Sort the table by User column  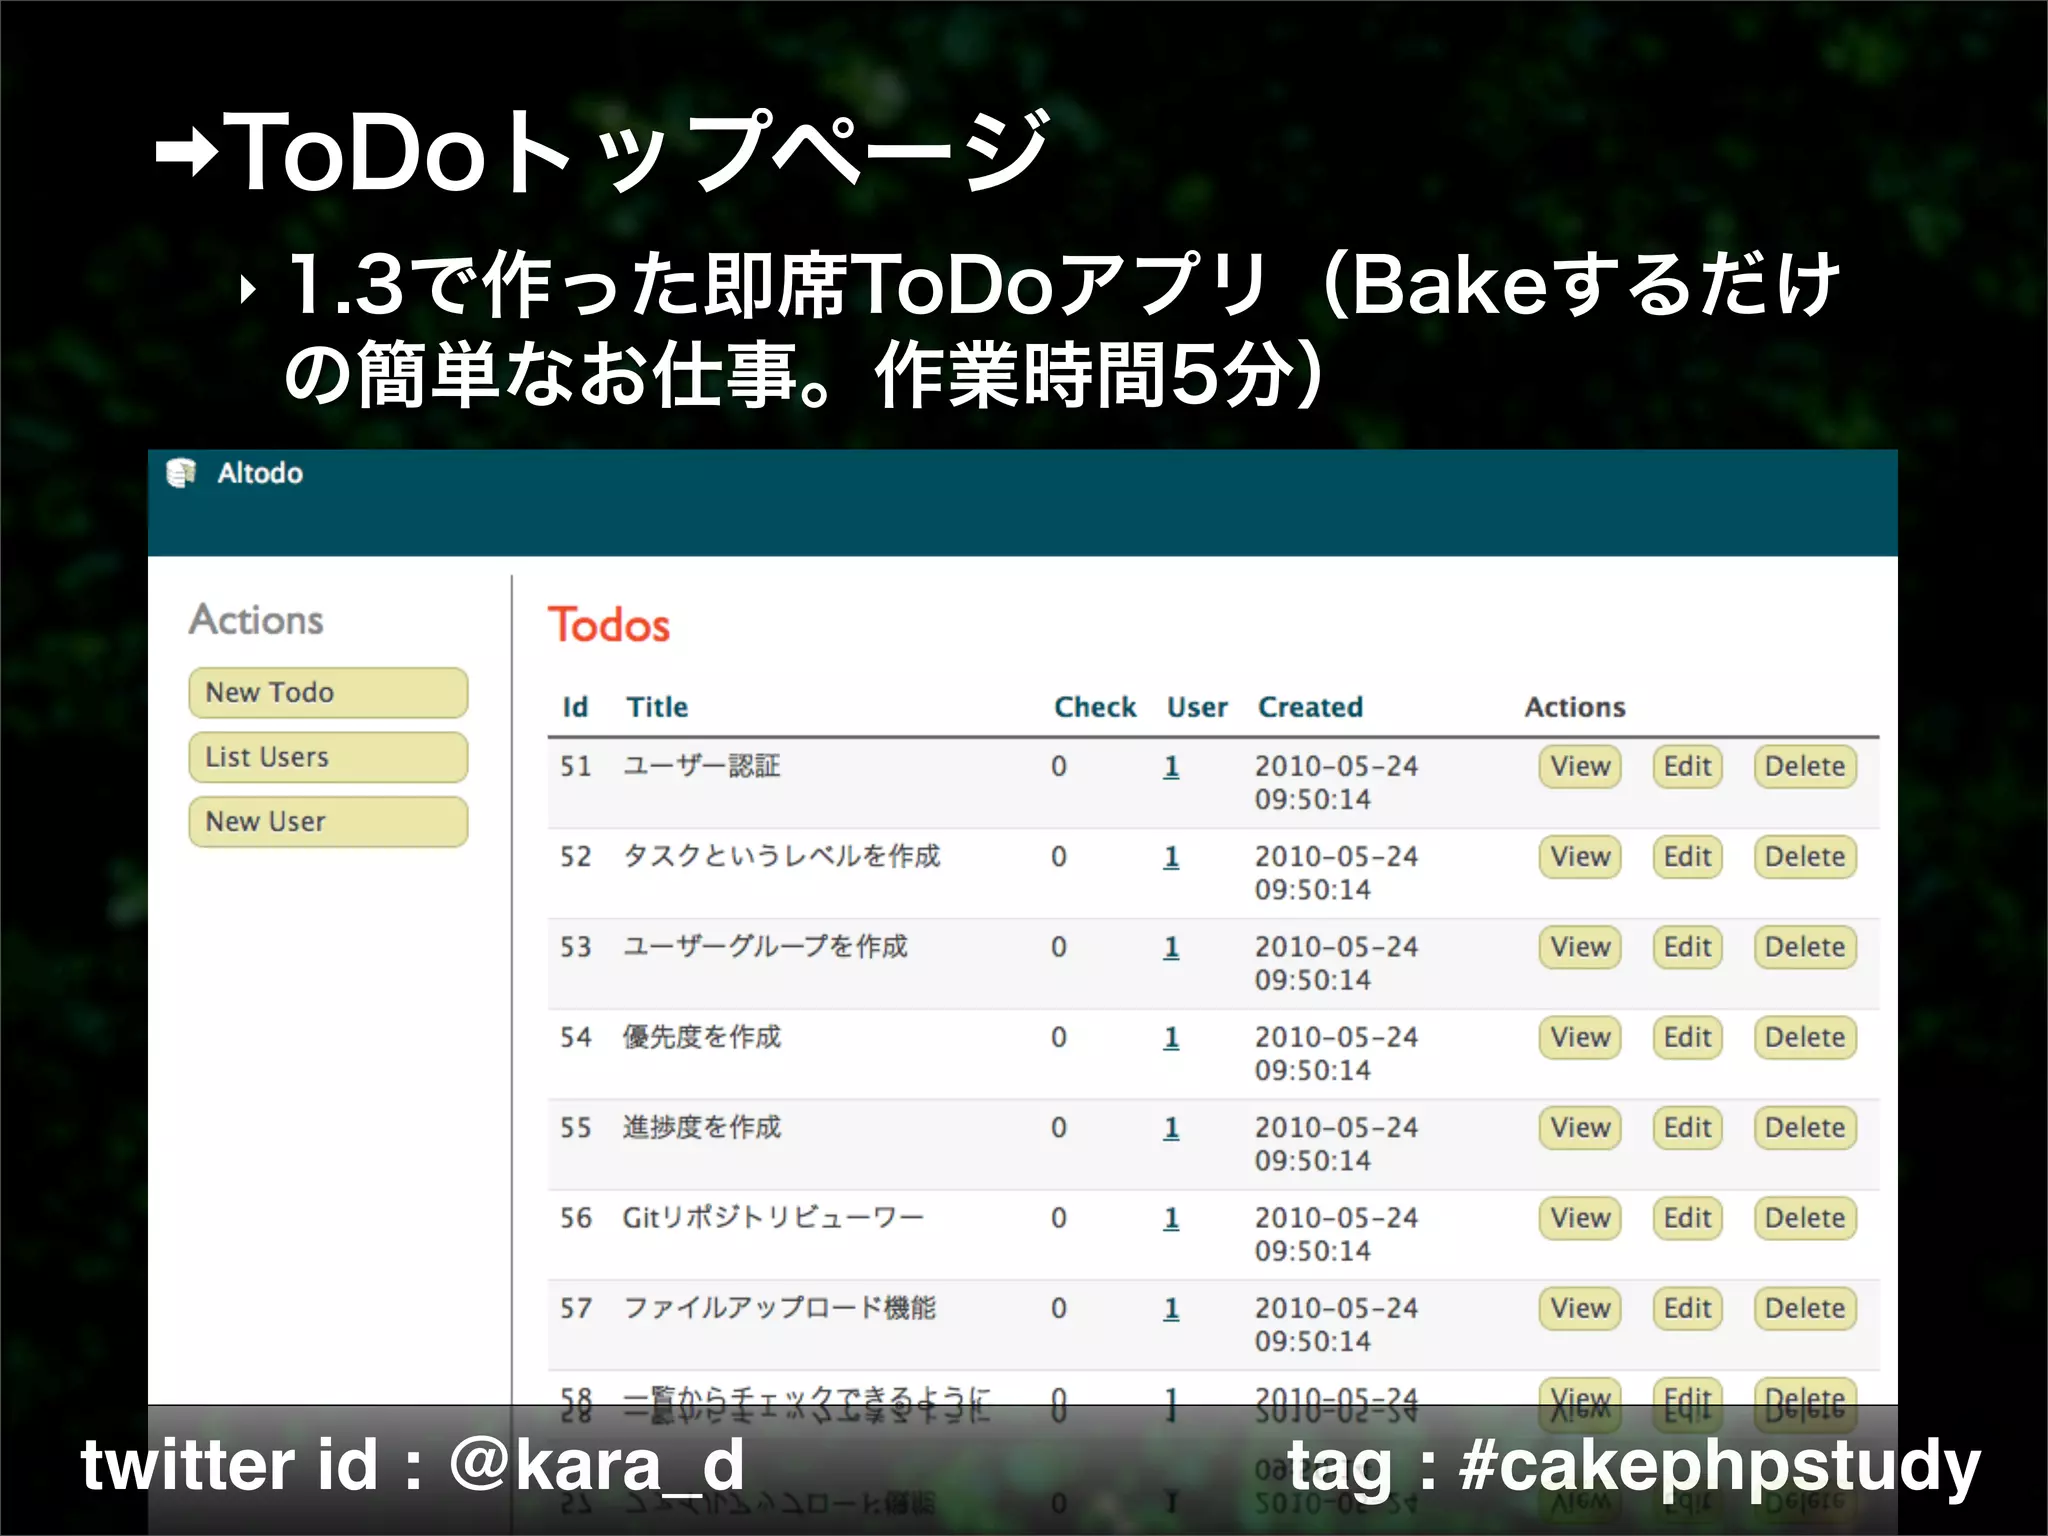point(1197,707)
